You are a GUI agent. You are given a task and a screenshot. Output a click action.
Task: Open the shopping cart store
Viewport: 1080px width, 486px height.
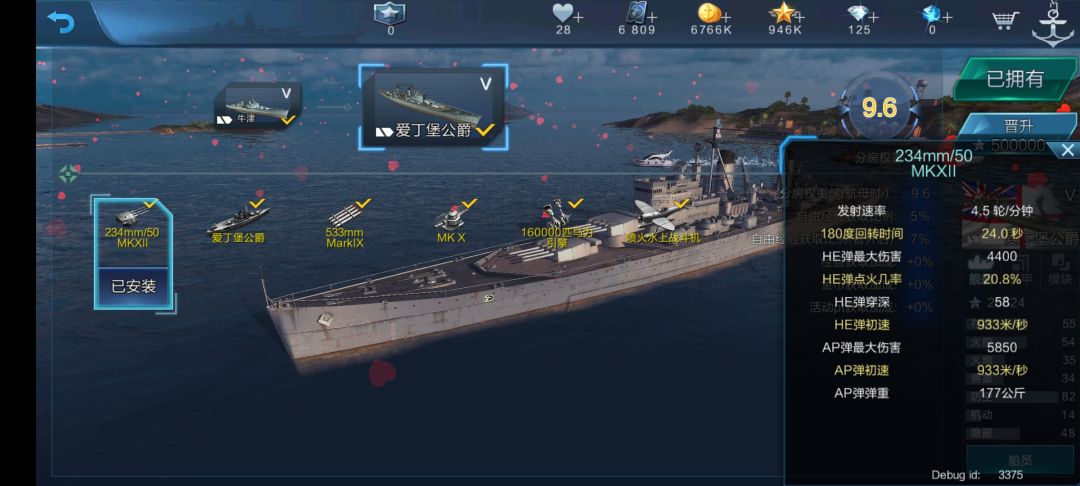tap(1006, 20)
